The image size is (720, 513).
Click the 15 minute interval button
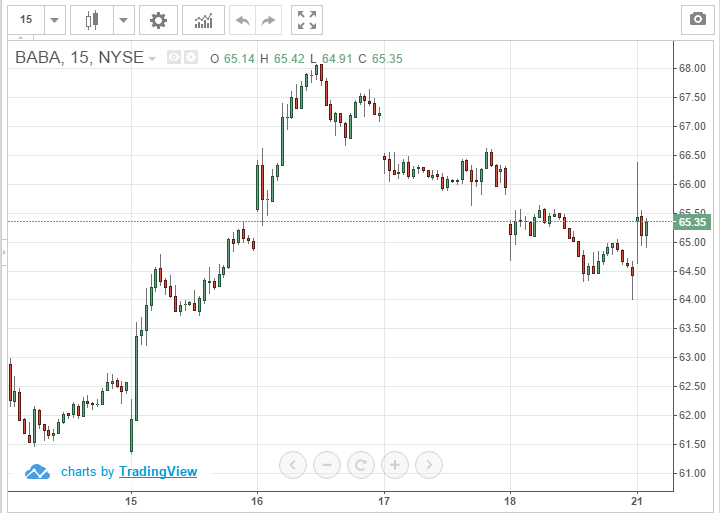click(25, 20)
